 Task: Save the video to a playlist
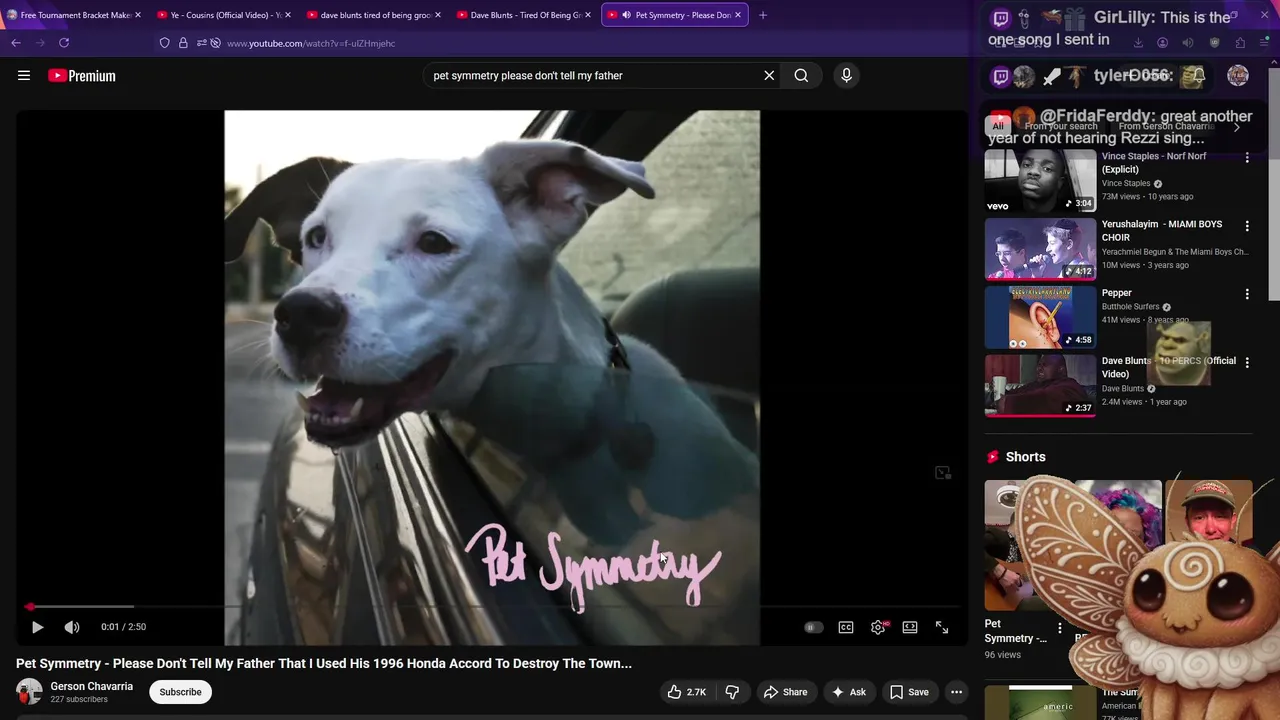tap(909, 692)
